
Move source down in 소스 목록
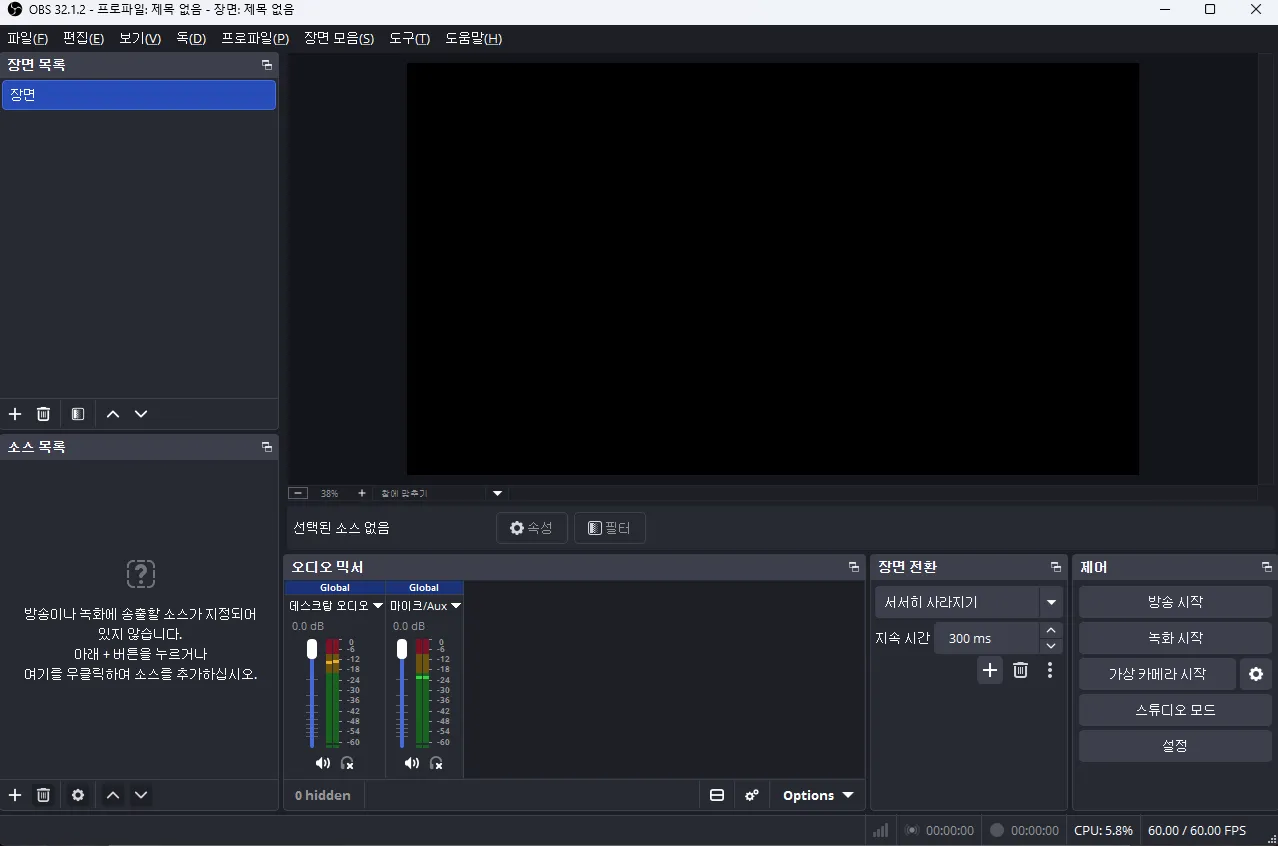tap(141, 795)
